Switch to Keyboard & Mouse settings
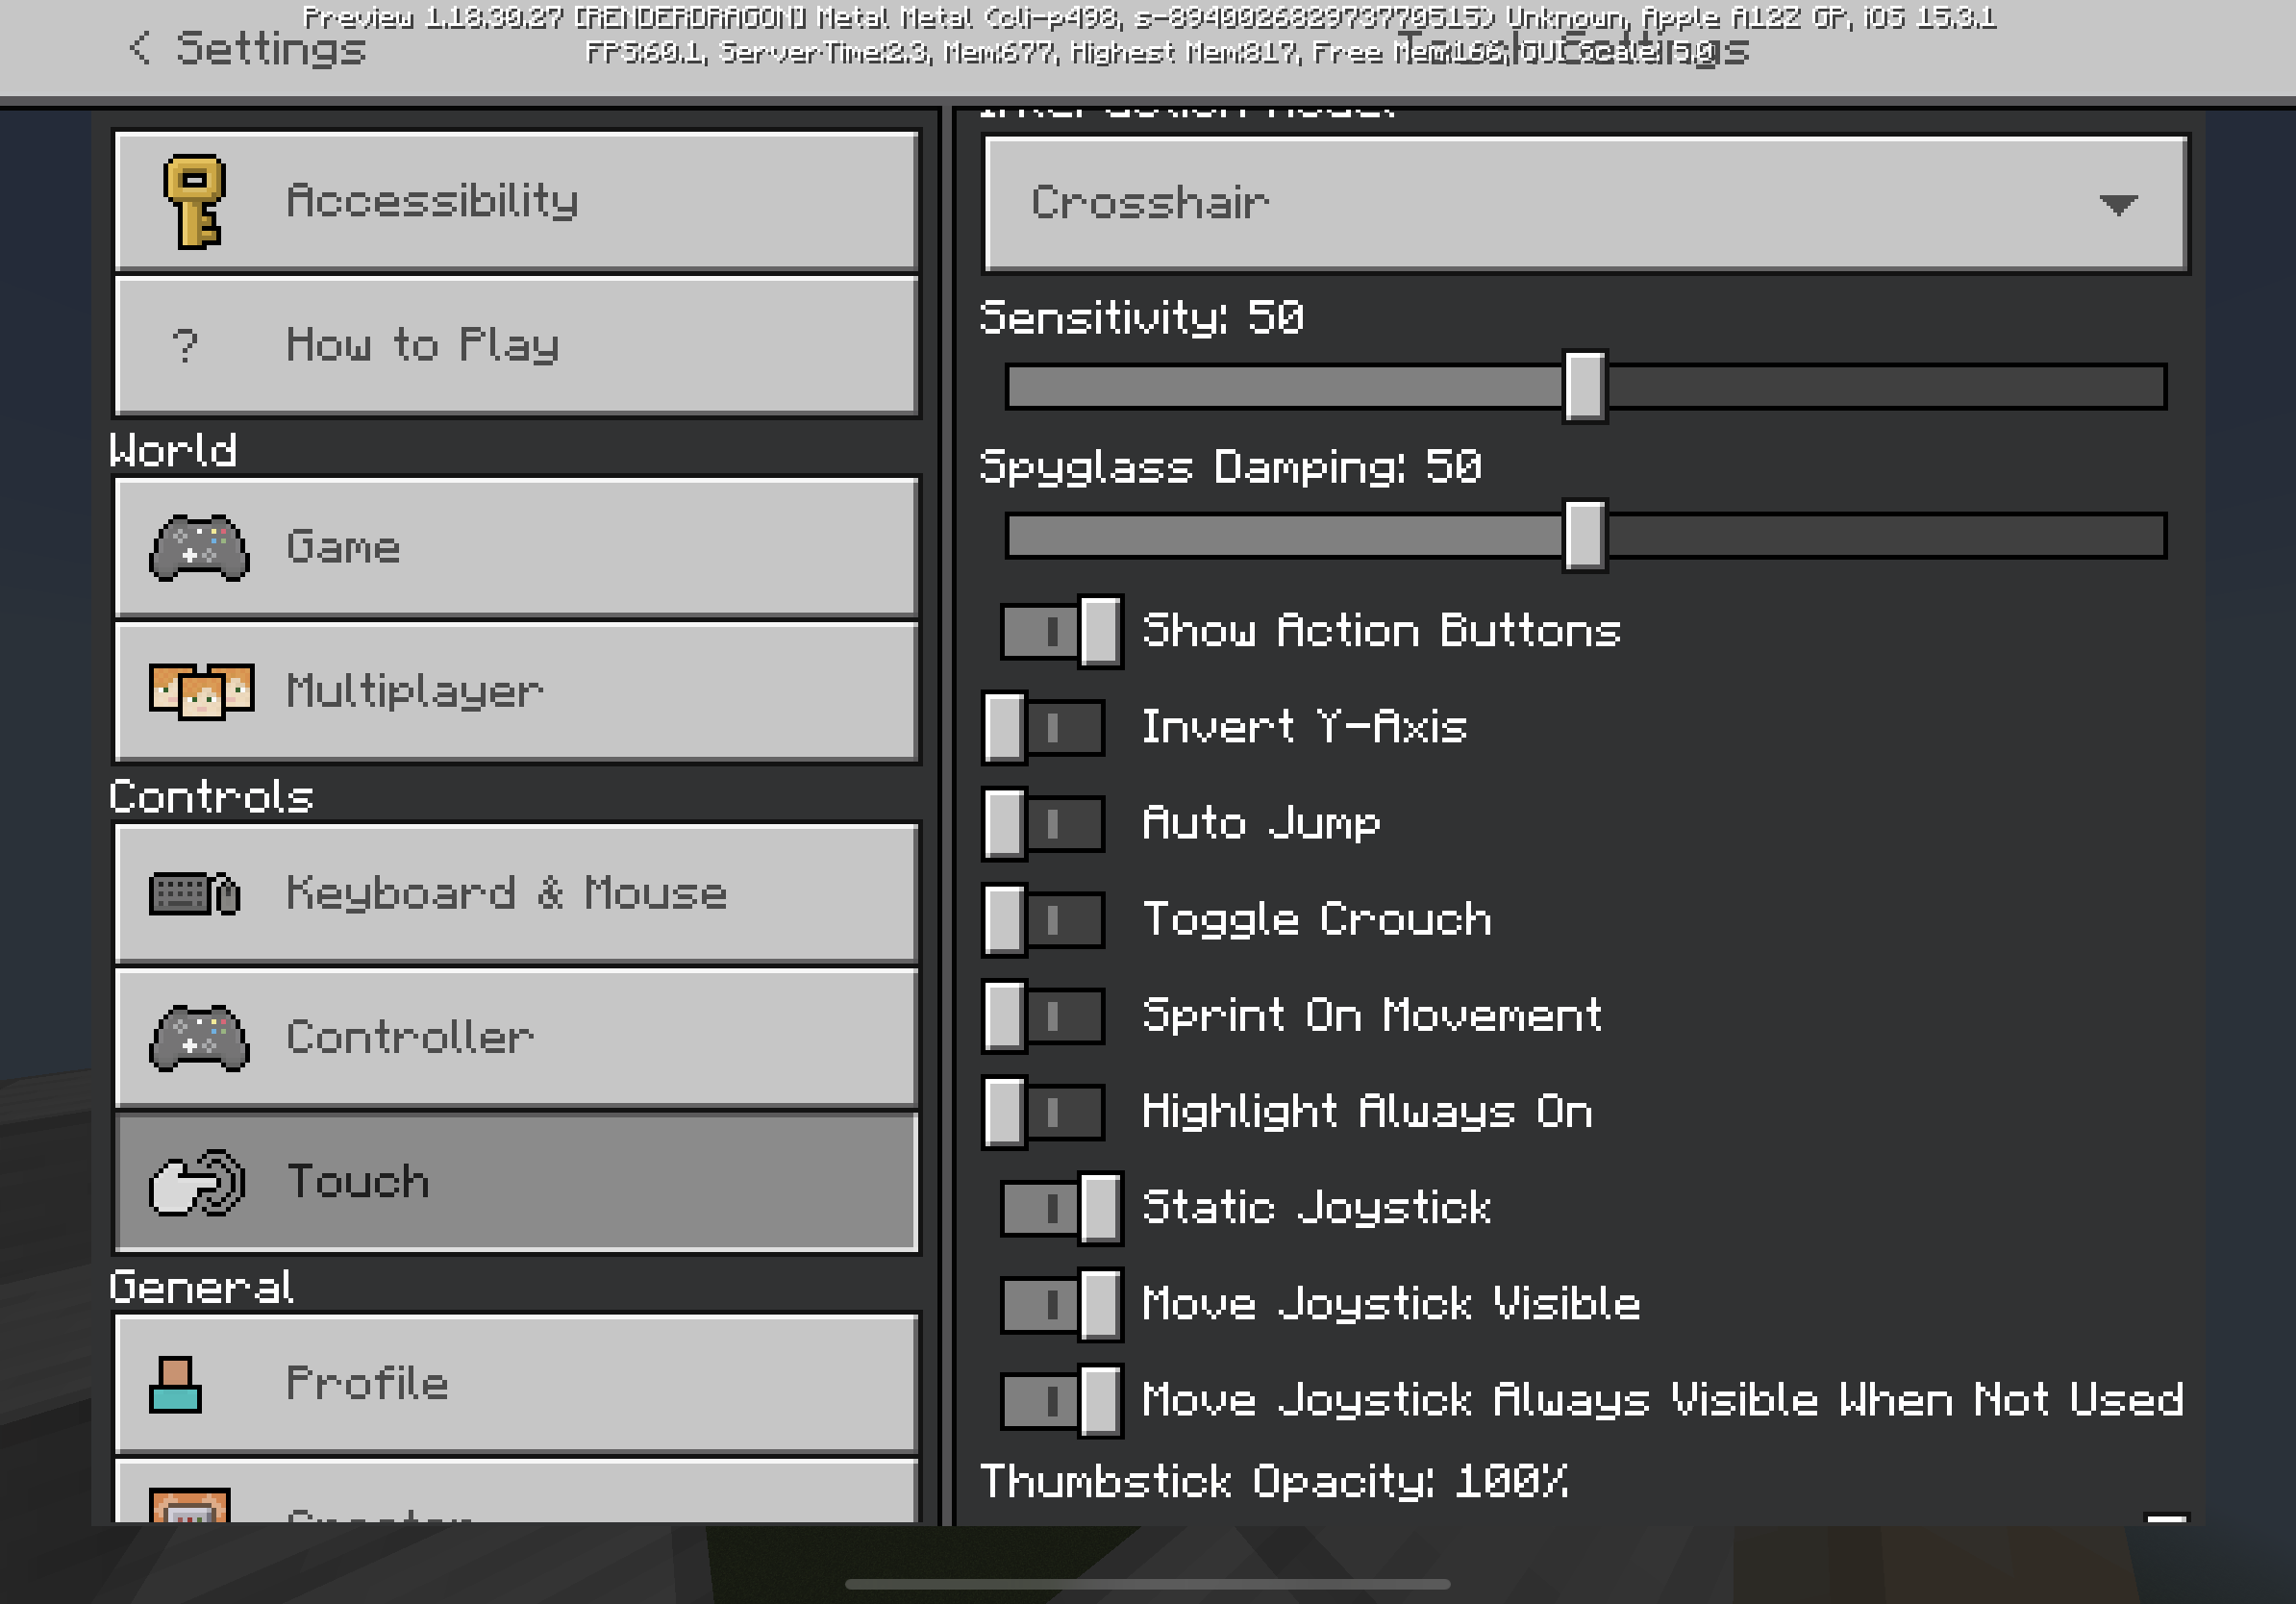This screenshot has width=2296, height=1604. (516, 893)
